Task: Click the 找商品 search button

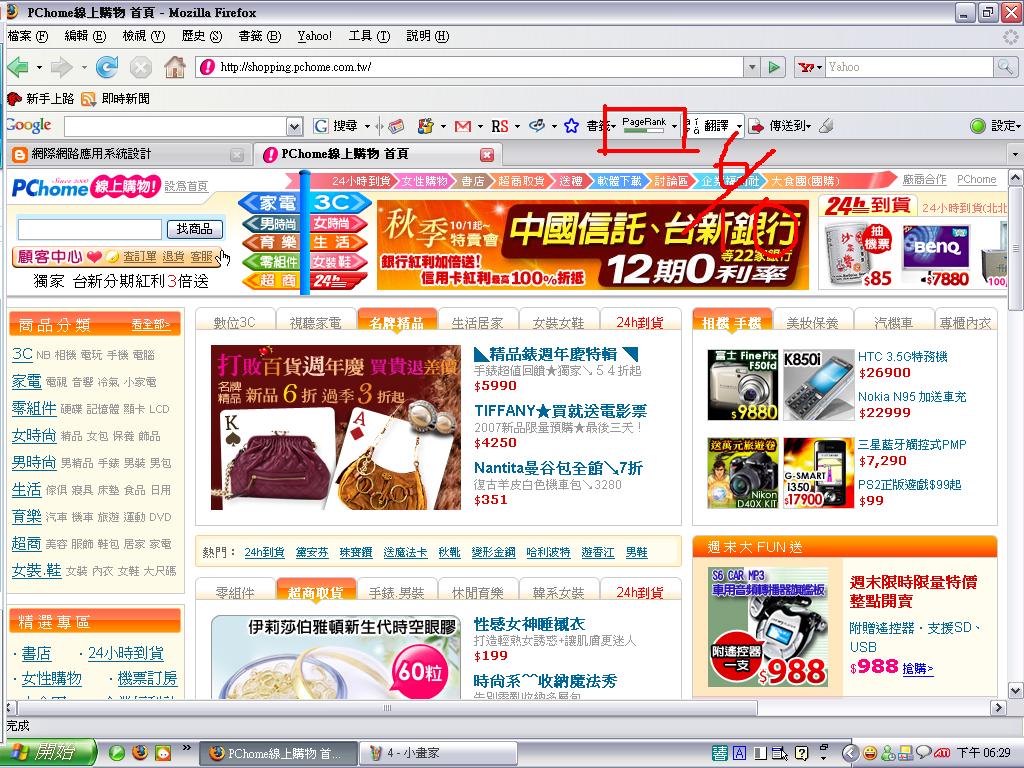Action: (195, 229)
